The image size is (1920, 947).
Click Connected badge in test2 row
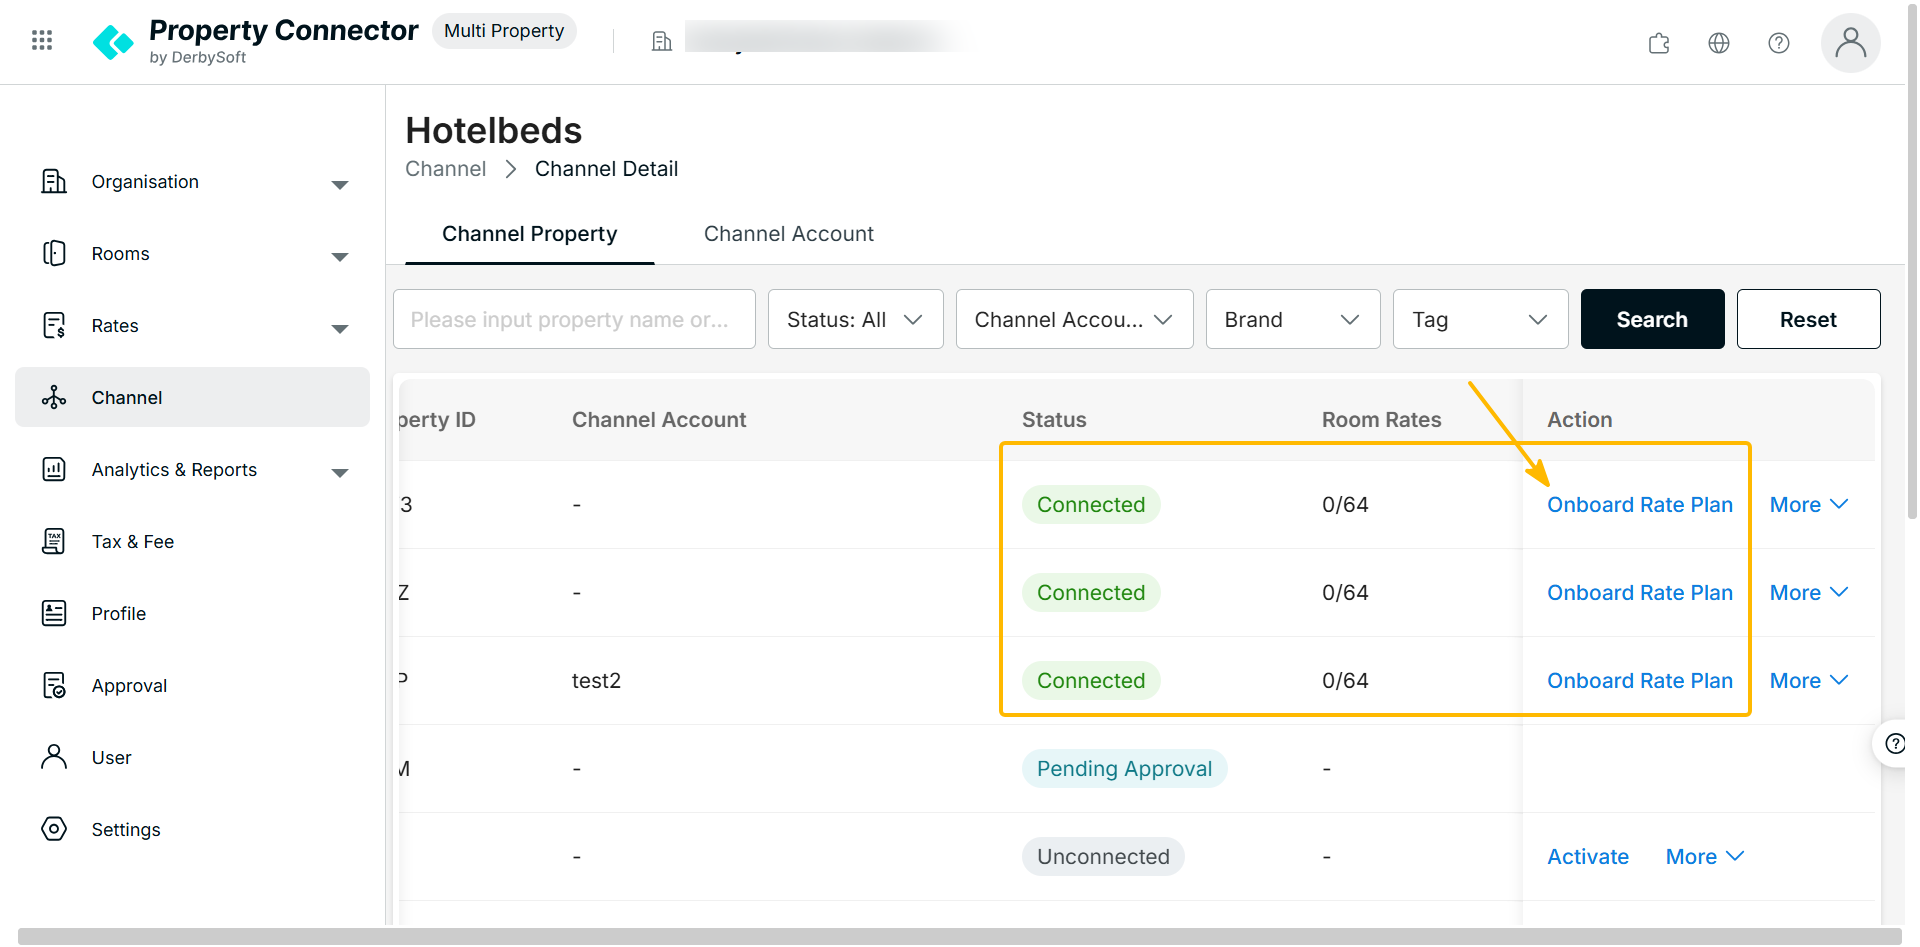(1091, 681)
